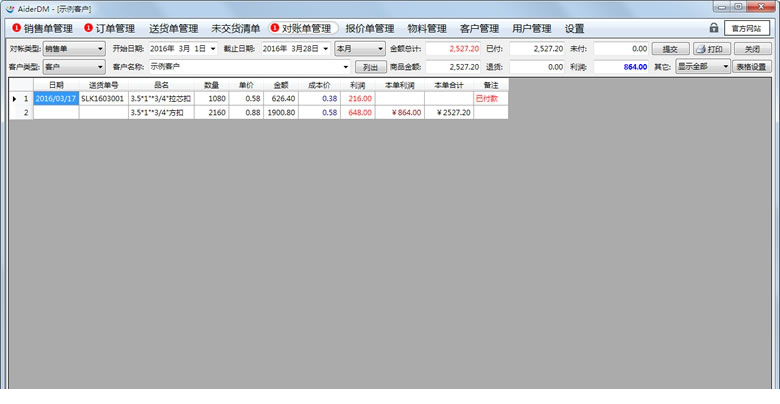The width and height of the screenshot is (780, 404).
Task: Expand the 客户类型 dropdown
Action: pyautogui.click(x=100, y=67)
